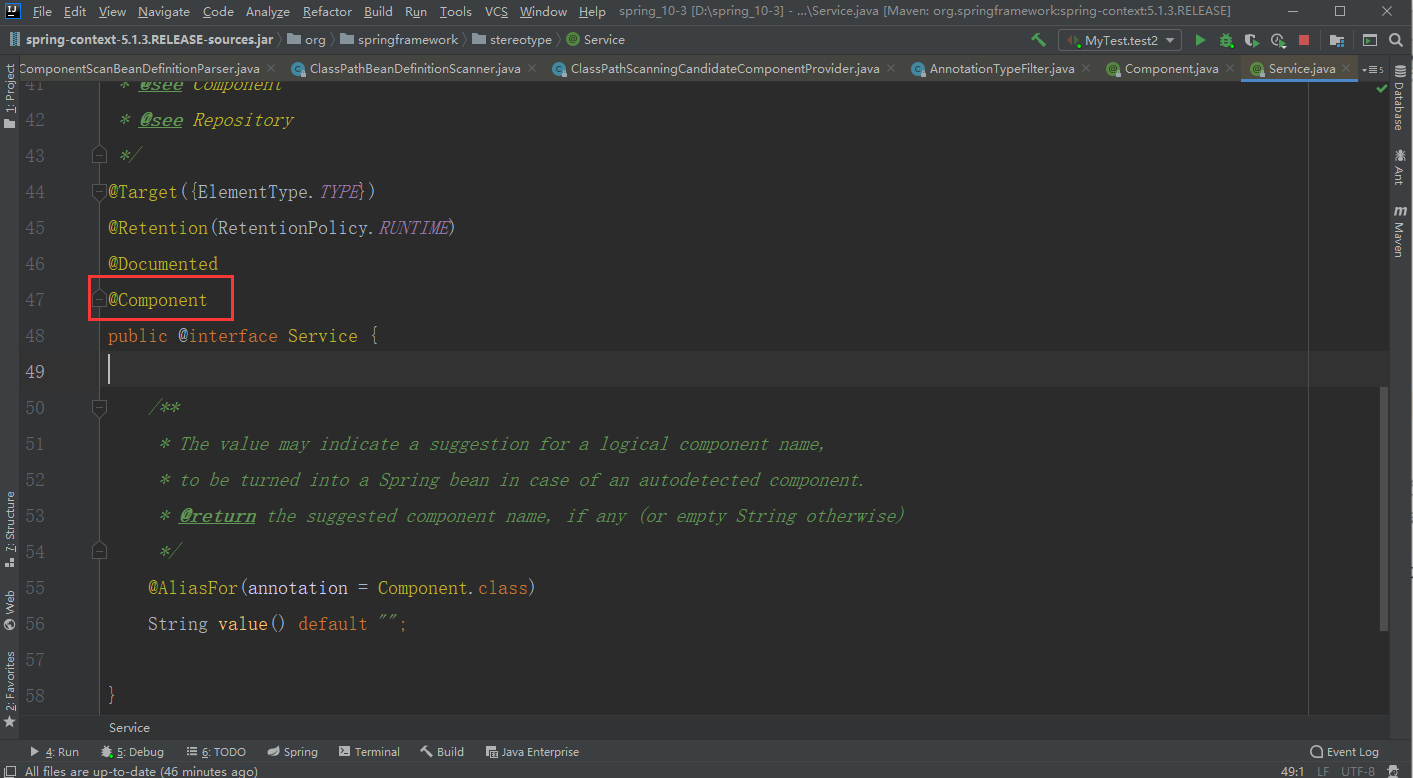Open the Spring tool window
This screenshot has width=1413, height=778.
[x=292, y=752]
